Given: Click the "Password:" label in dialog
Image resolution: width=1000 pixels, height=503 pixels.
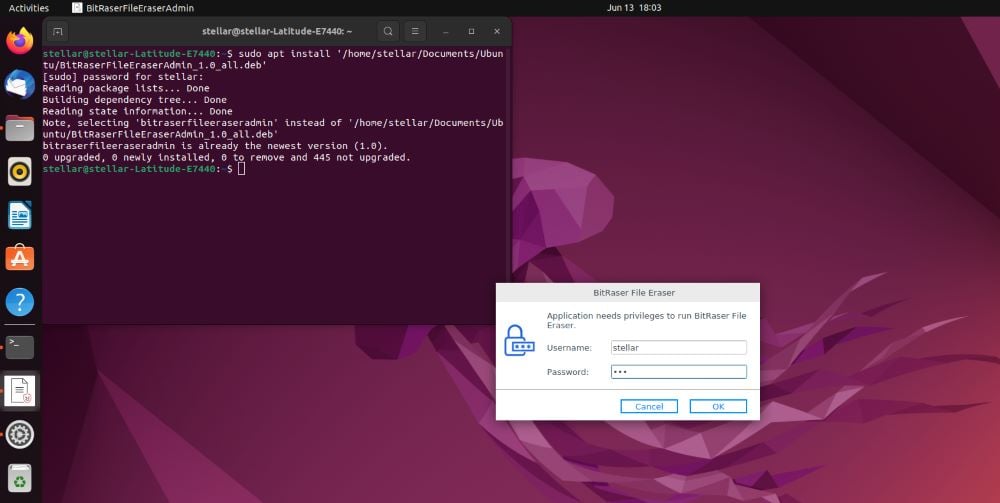Looking at the screenshot, I should [x=568, y=372].
